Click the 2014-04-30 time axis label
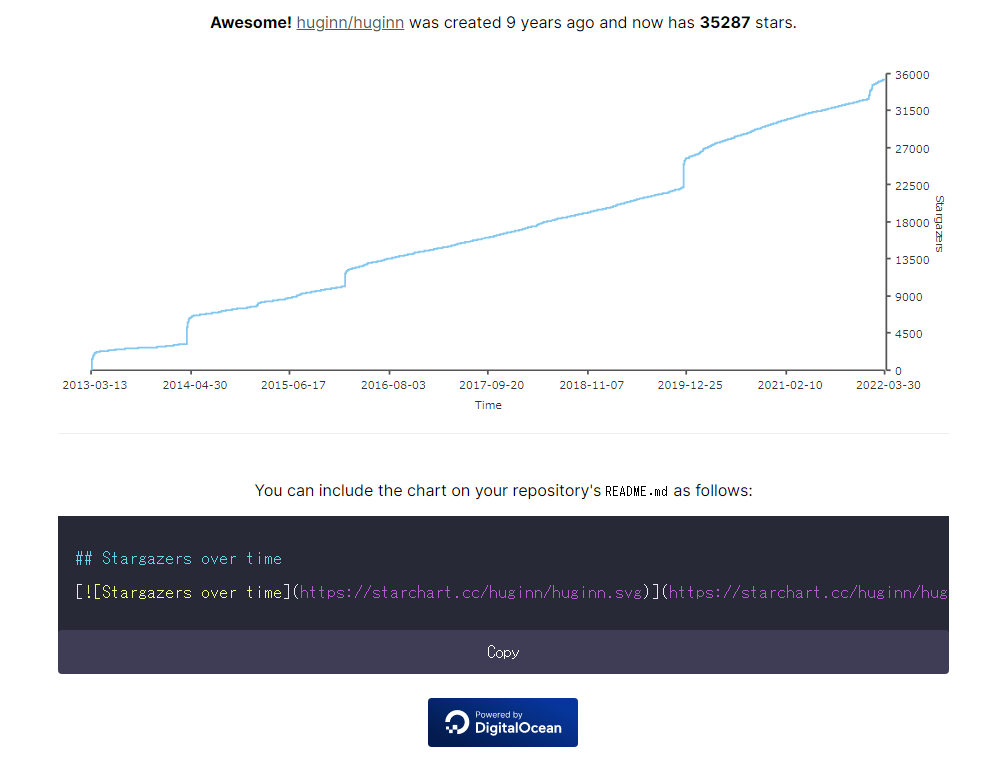 pyautogui.click(x=194, y=385)
